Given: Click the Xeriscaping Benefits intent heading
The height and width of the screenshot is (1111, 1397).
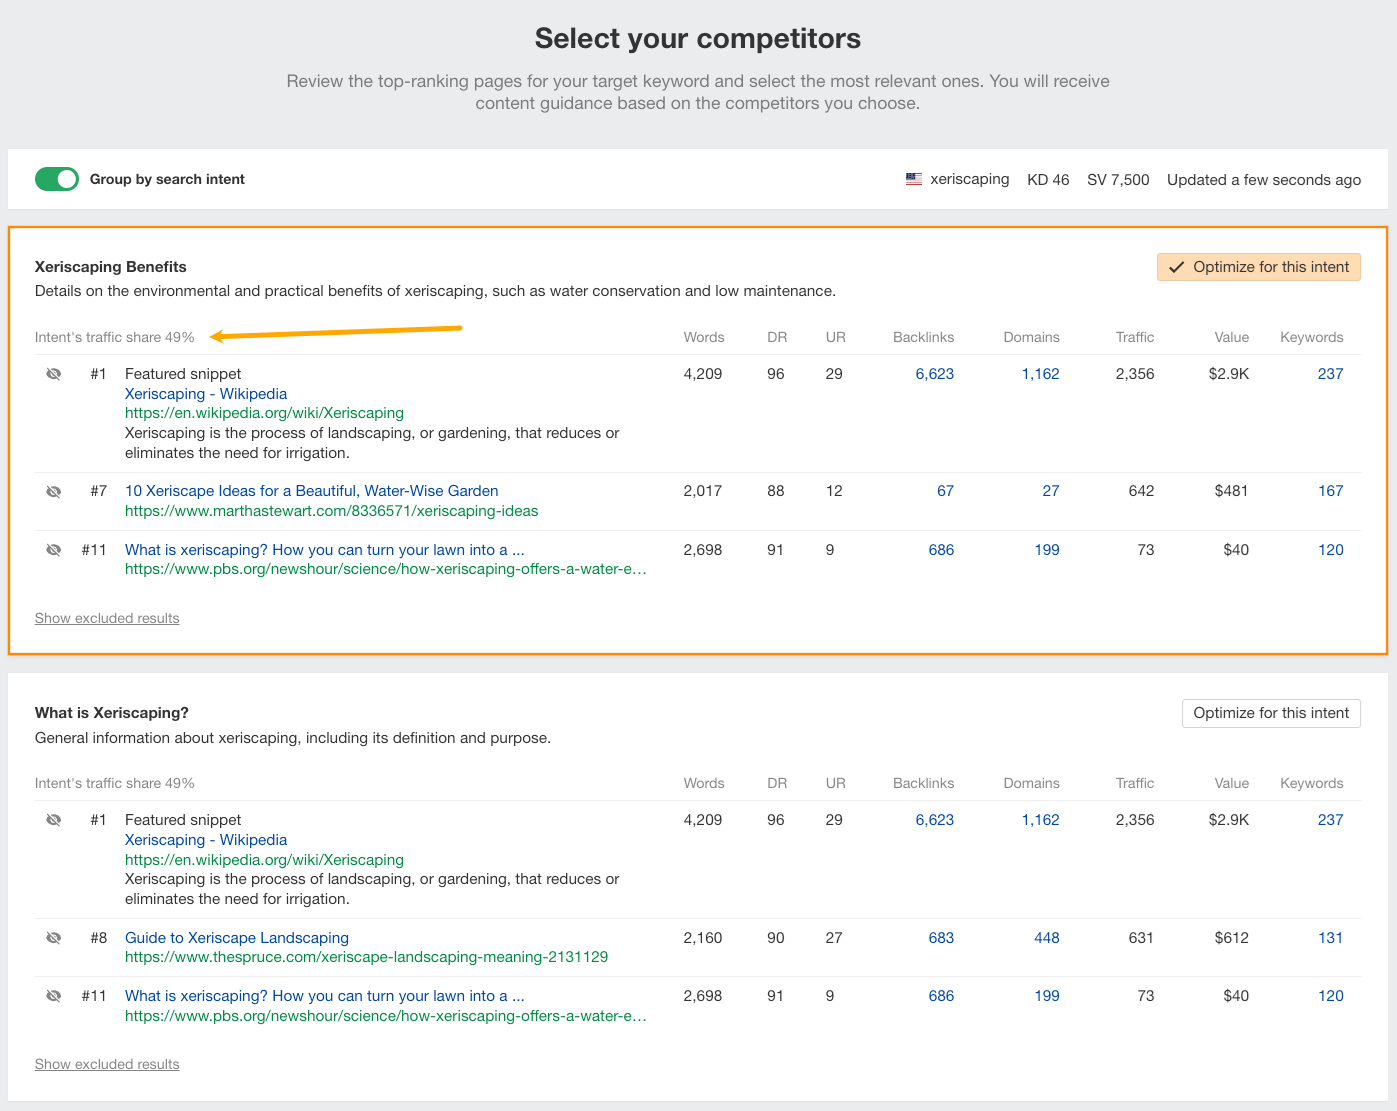Looking at the screenshot, I should 111,267.
